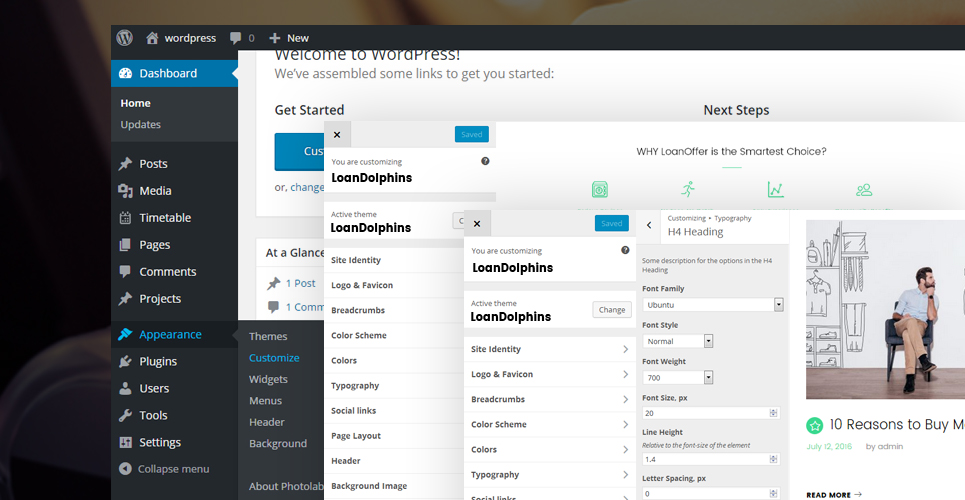Expand Breadcrumbs in front customizer
The image size is (965, 500).
tap(550, 400)
